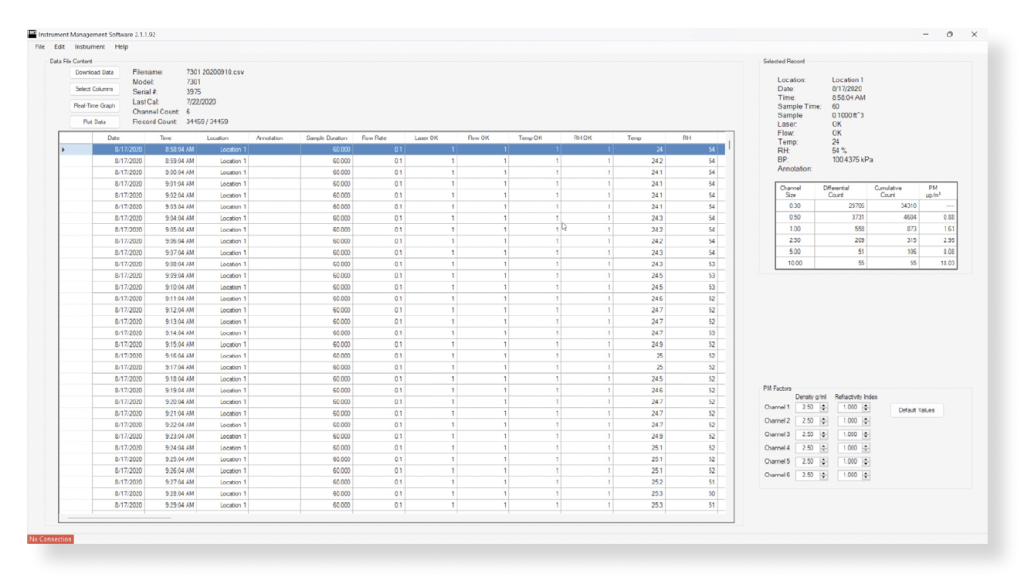Open the Edit menu
Image resolution: width=1024 pixels, height=584 pixels.
[x=59, y=47]
